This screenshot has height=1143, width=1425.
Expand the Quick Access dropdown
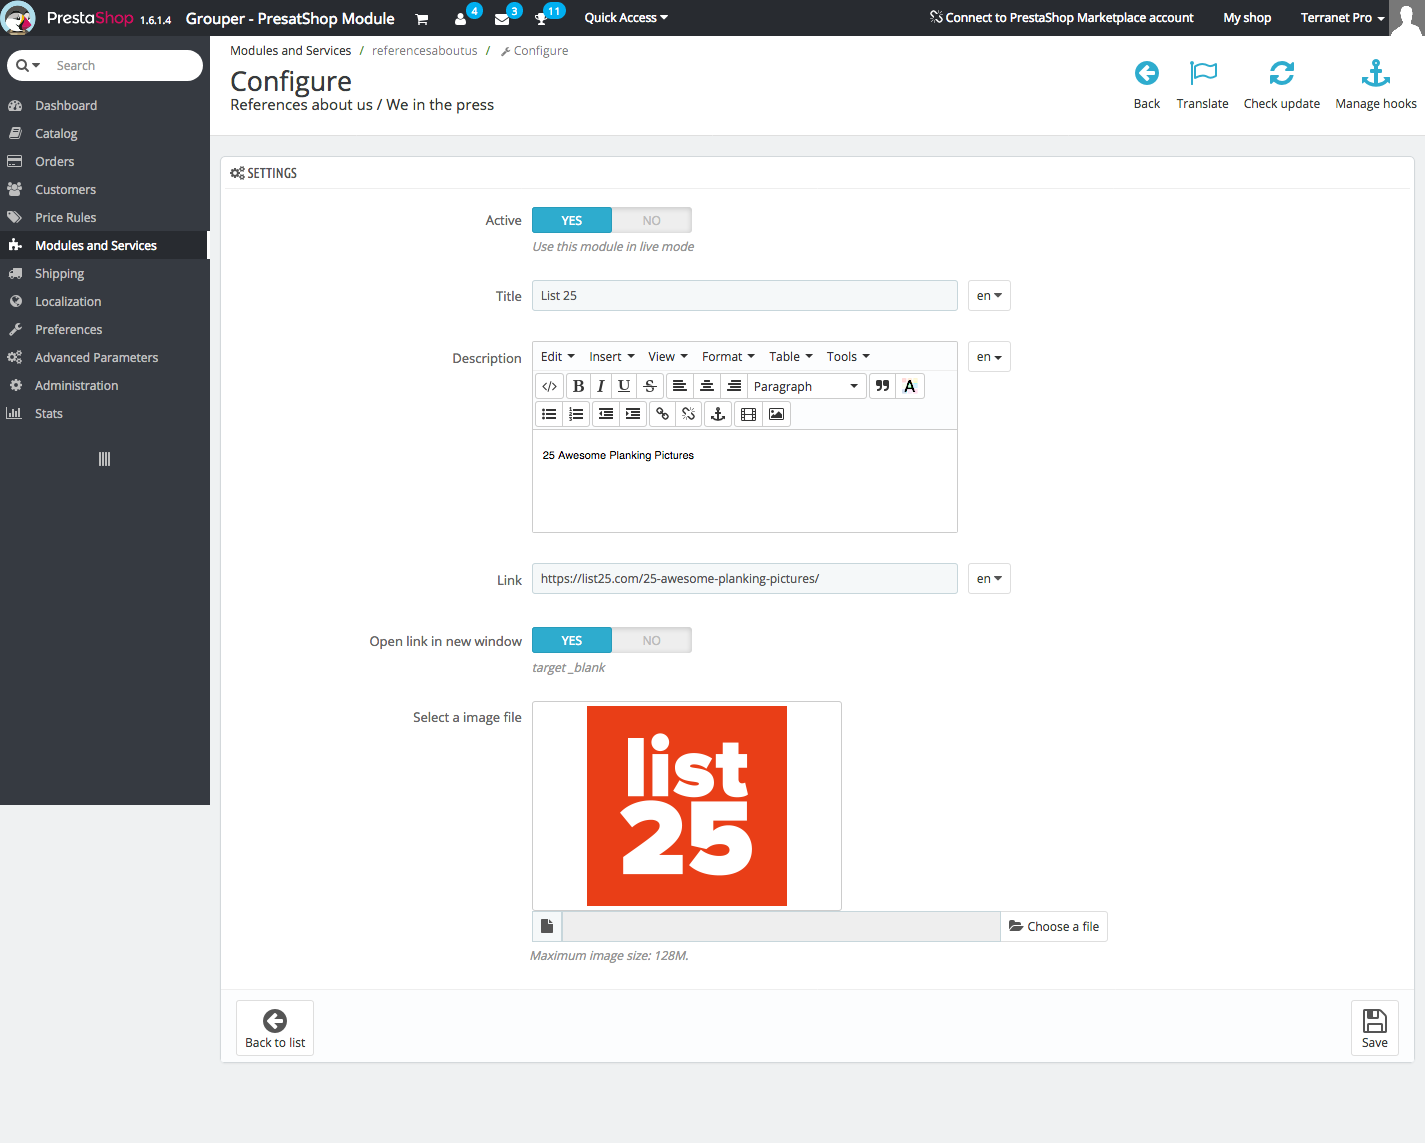626,18
